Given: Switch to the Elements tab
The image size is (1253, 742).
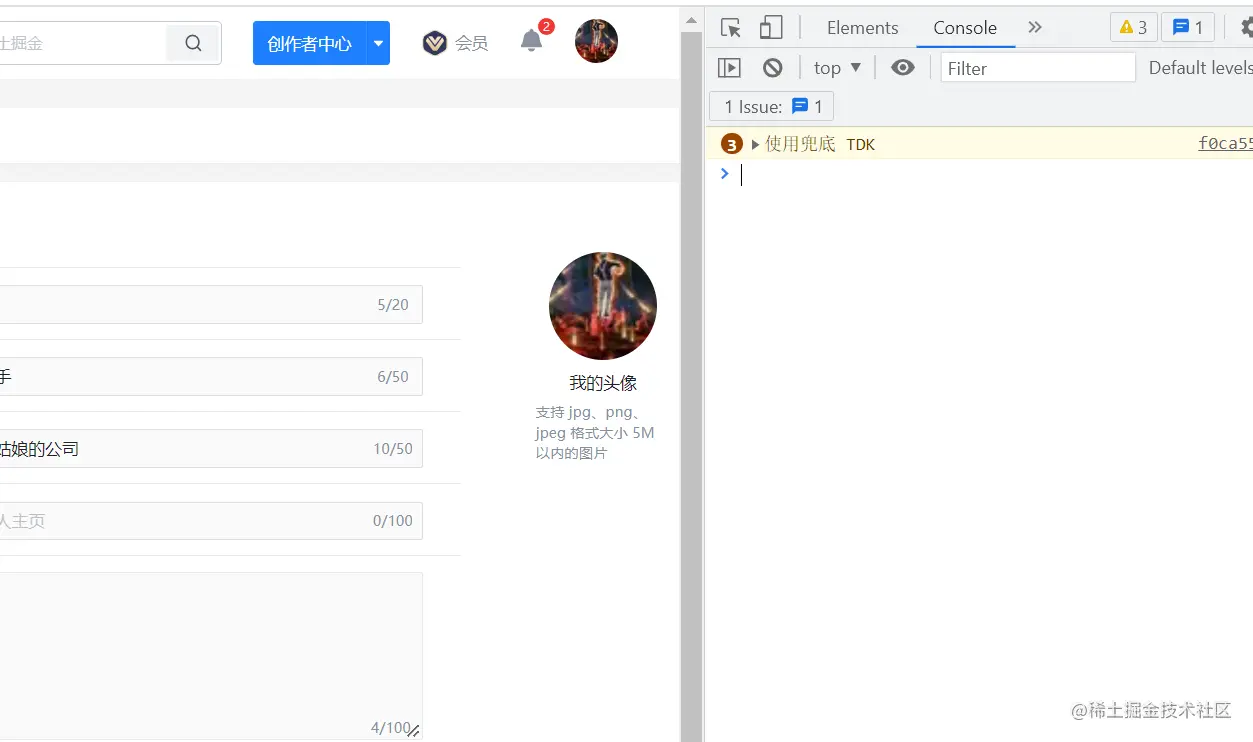Looking at the screenshot, I should 862,28.
